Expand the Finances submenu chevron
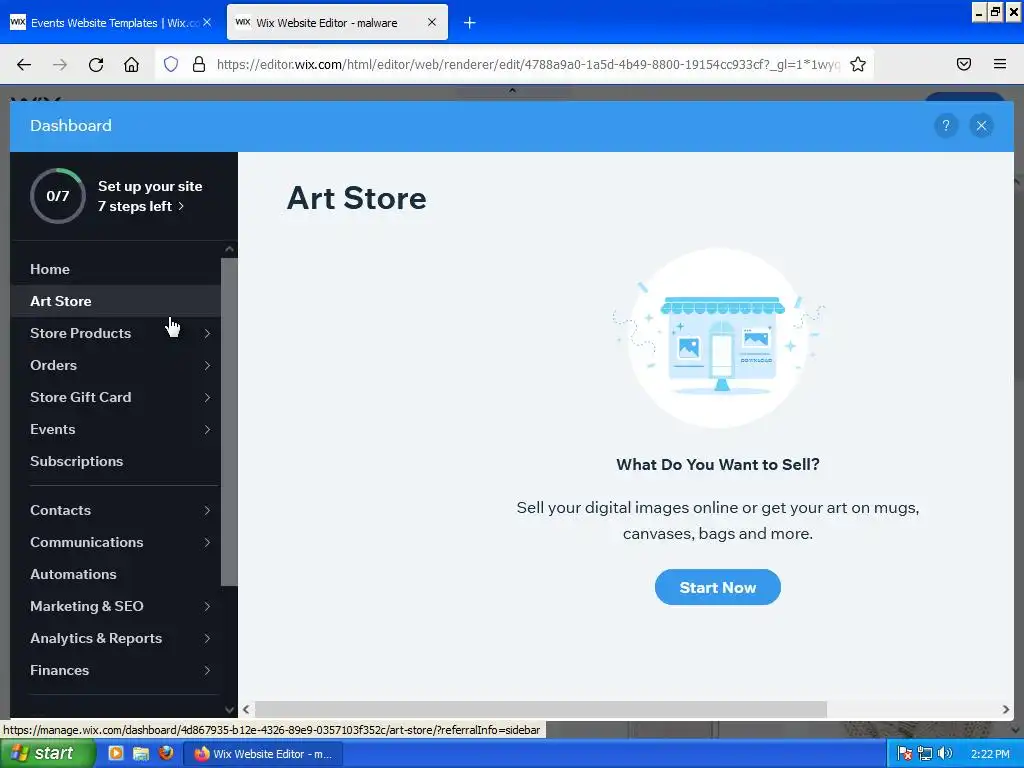 tap(207, 670)
